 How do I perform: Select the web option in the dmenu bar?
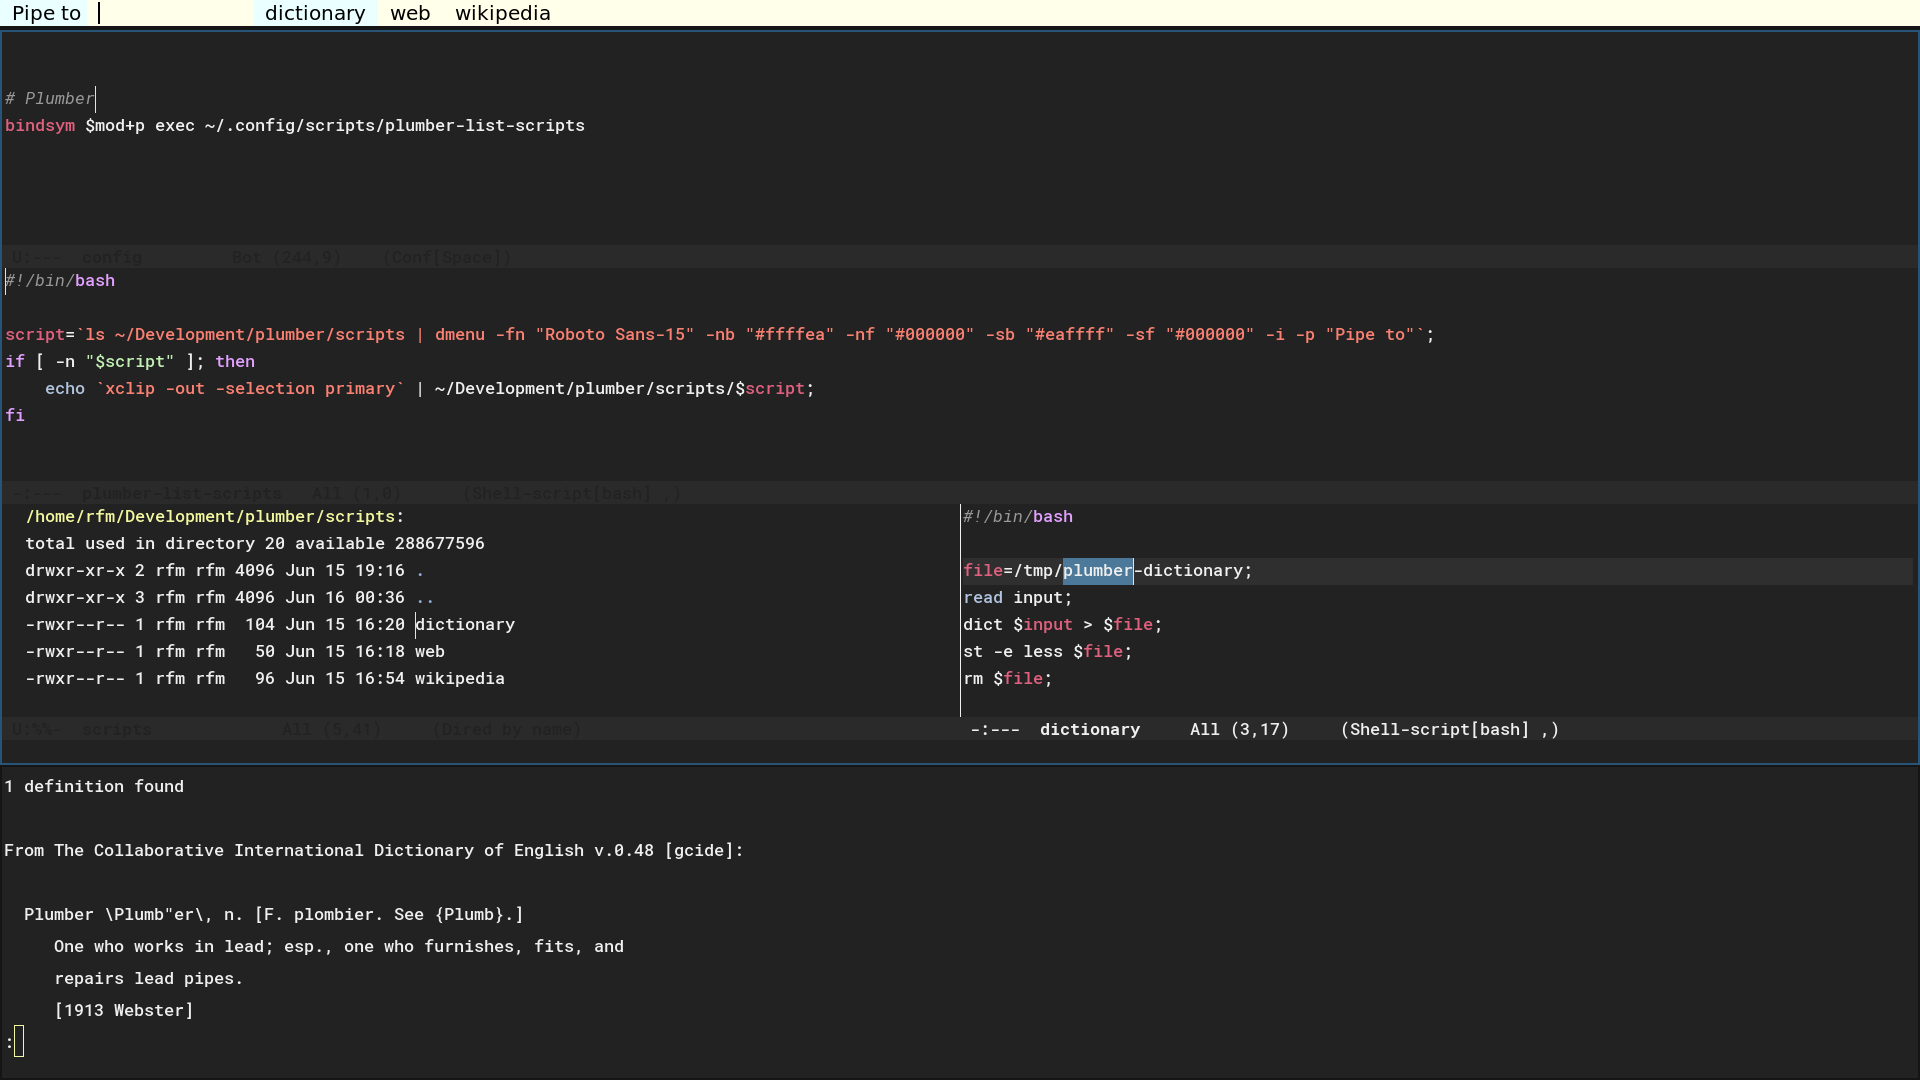(x=410, y=13)
